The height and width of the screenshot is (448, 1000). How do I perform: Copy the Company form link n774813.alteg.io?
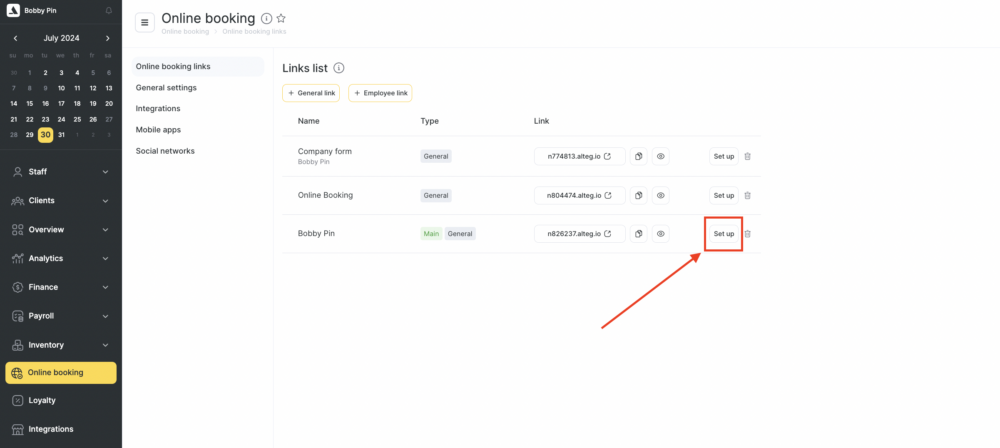click(638, 156)
